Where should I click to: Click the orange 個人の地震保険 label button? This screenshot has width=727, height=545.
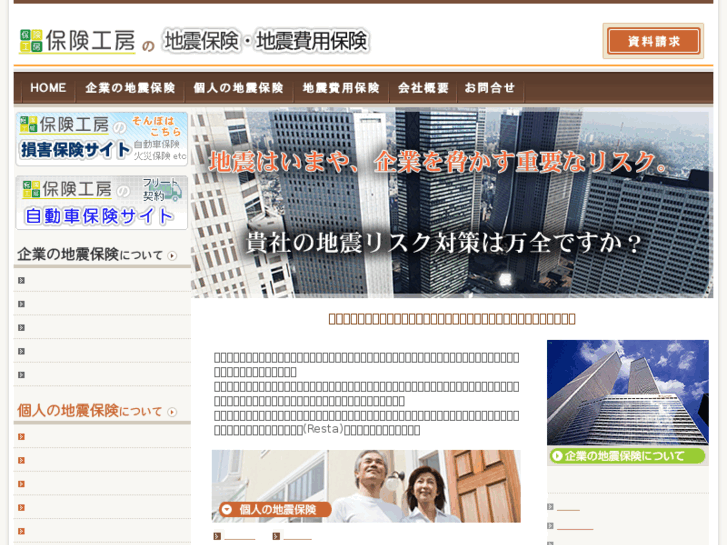tap(275, 509)
